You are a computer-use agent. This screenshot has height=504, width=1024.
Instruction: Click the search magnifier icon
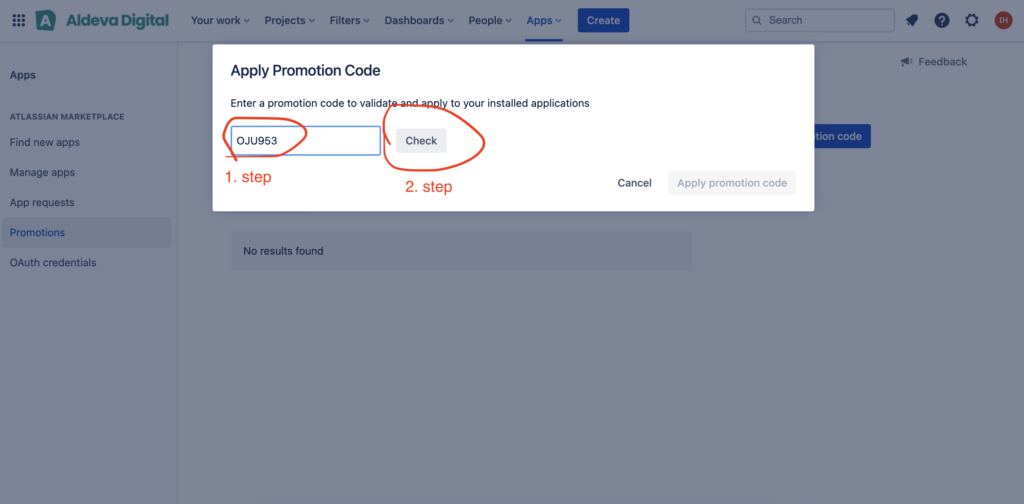[x=758, y=20]
